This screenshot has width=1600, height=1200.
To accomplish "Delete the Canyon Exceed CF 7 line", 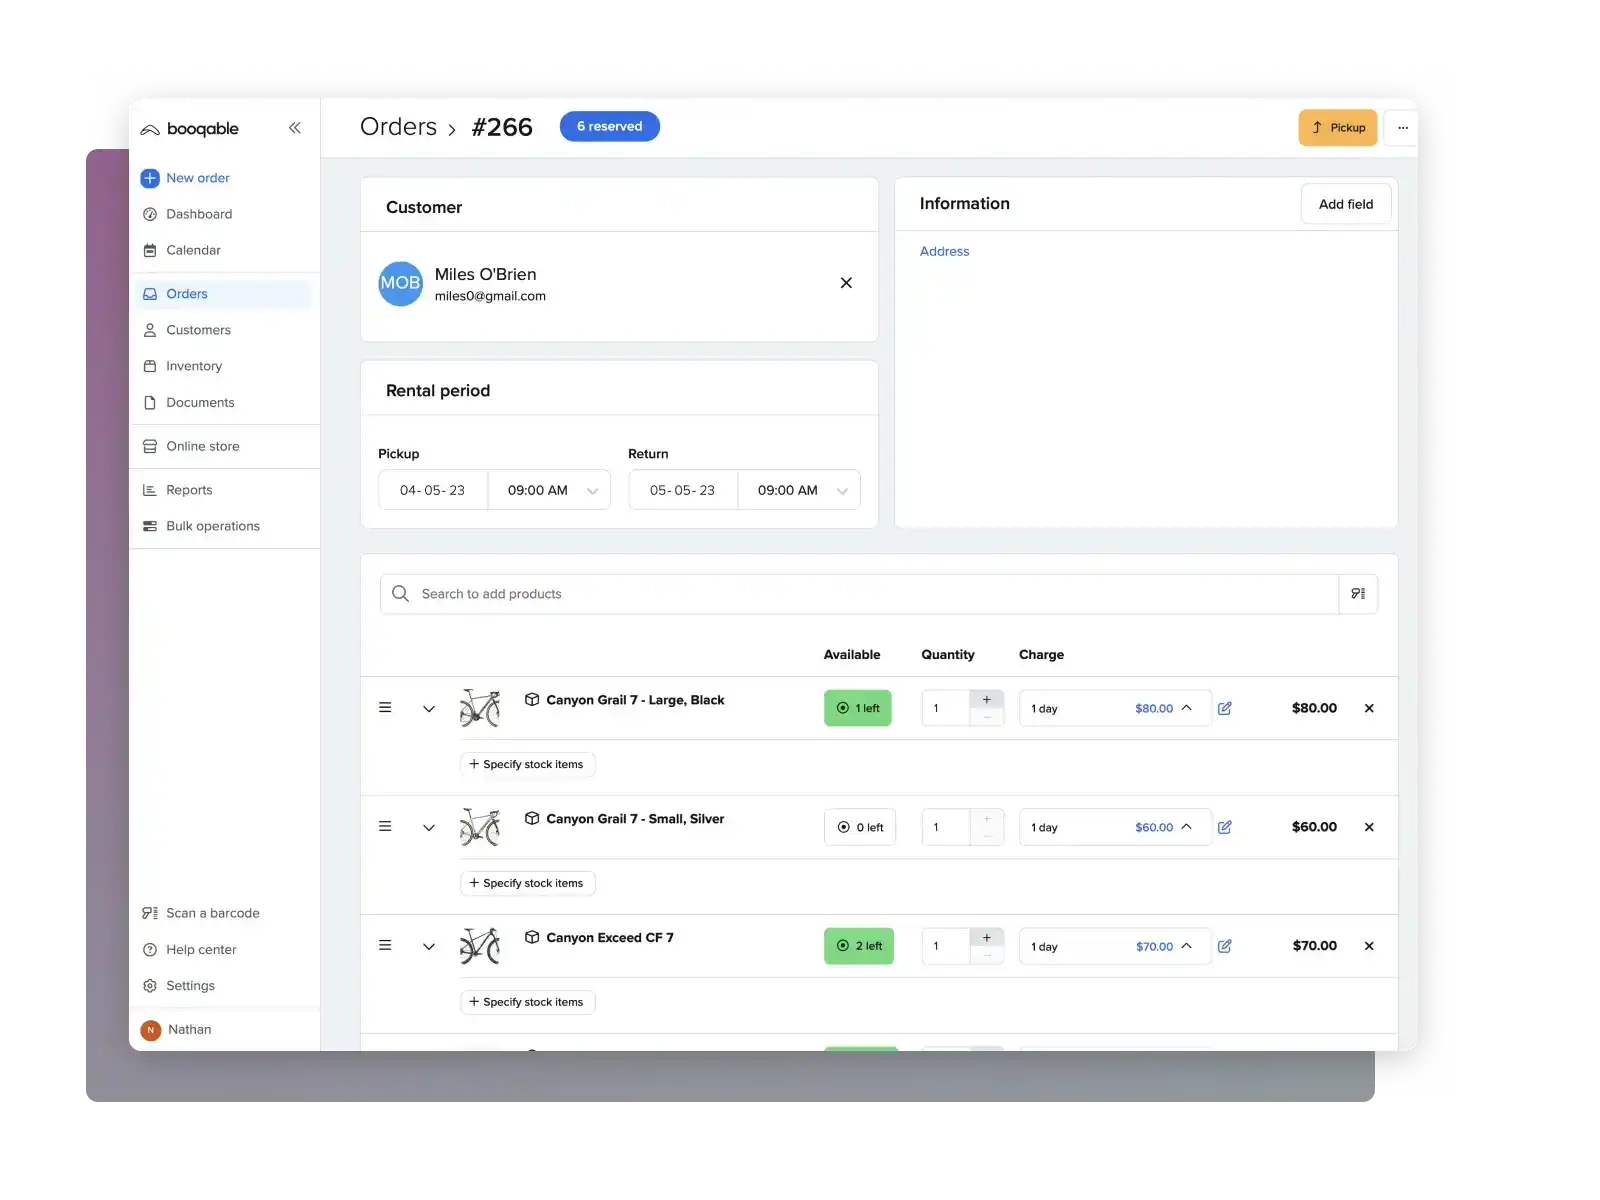I will [x=1369, y=946].
